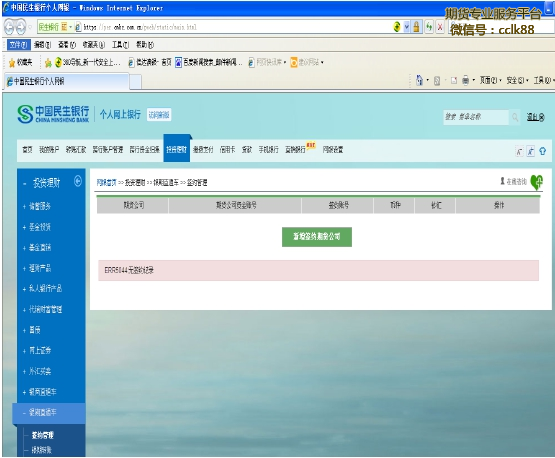
Task: Click the IE home icon in command bar
Action: (419, 81)
